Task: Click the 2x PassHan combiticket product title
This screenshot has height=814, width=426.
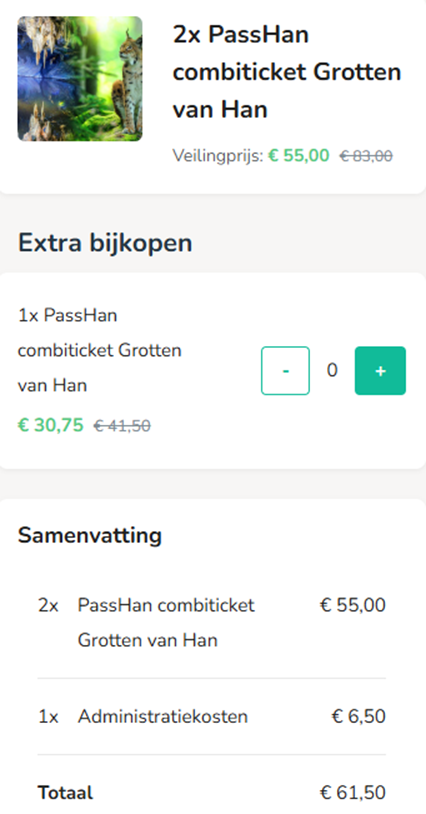Action: 287,72
